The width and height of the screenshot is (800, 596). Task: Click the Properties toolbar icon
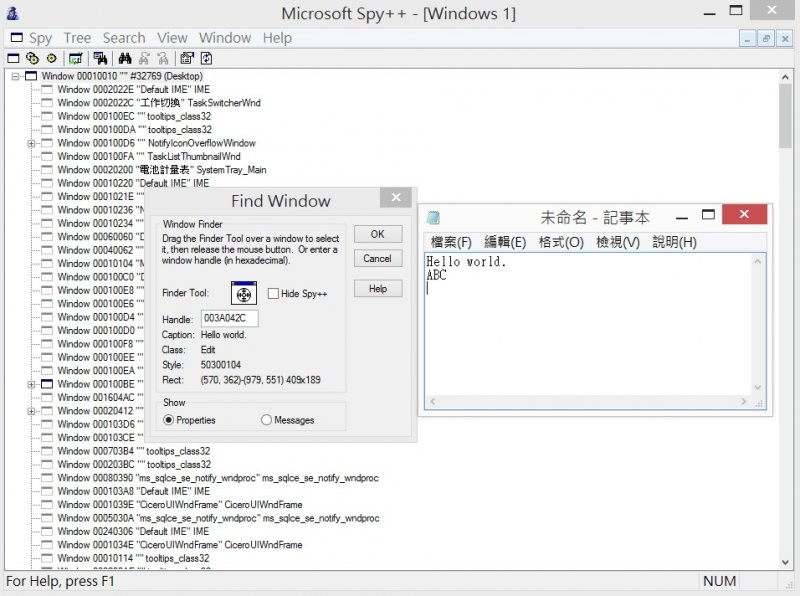187,59
